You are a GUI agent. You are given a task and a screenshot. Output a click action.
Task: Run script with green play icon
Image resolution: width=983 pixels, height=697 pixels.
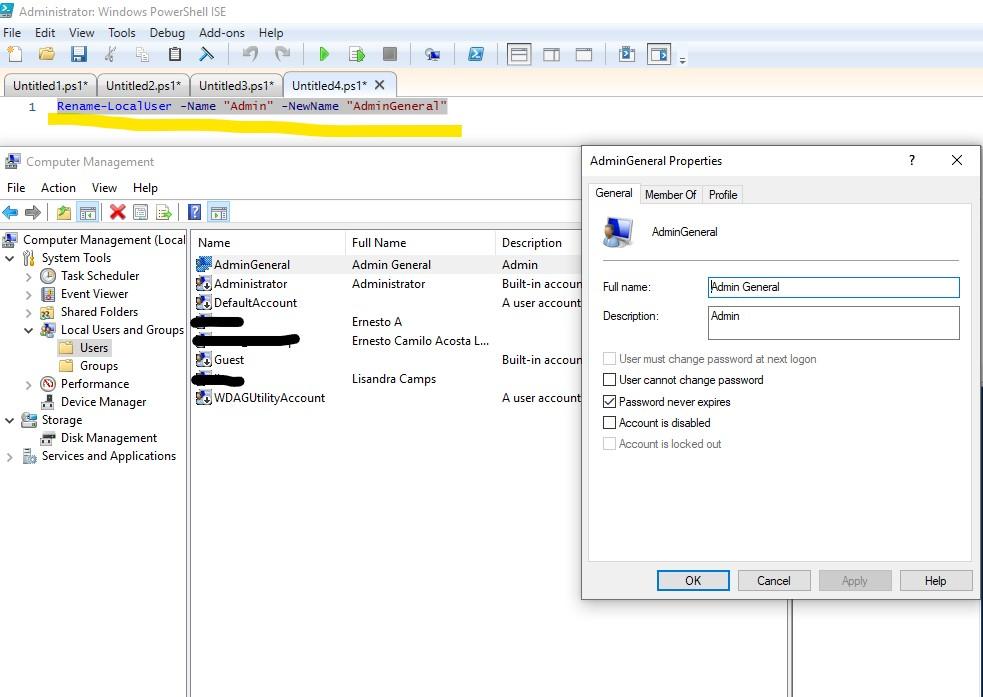324,55
